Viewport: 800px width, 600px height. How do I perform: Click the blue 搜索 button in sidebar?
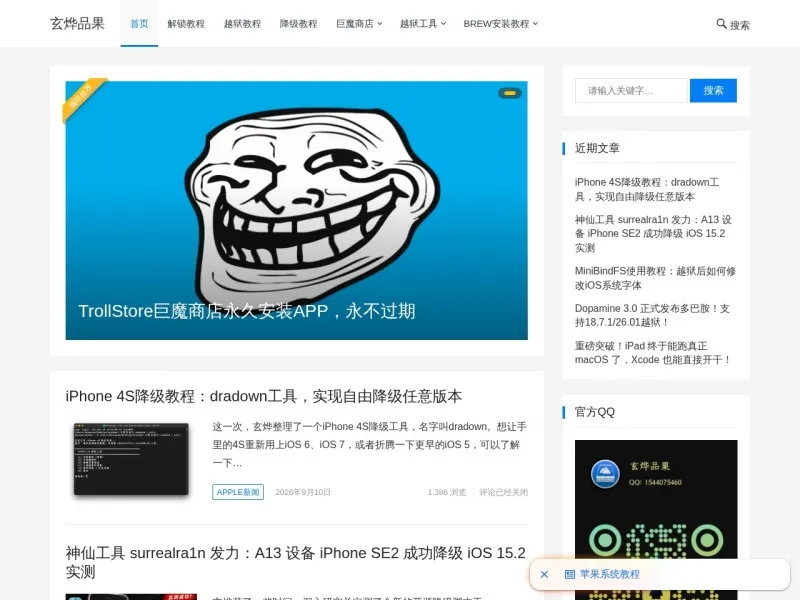tap(713, 90)
